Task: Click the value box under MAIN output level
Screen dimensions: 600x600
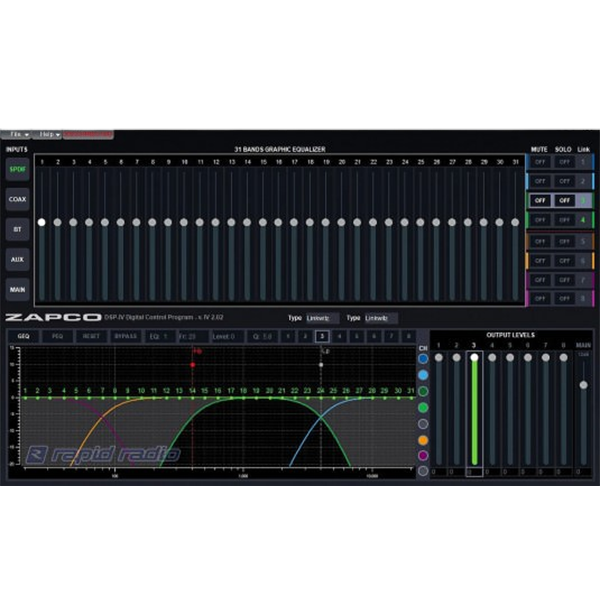Action: coord(583,472)
